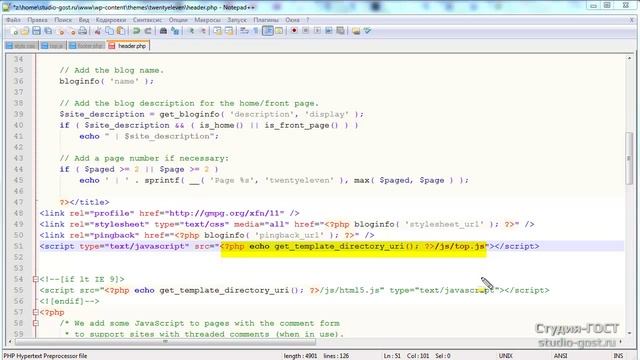Save the file with the floppy icon

click(36, 31)
